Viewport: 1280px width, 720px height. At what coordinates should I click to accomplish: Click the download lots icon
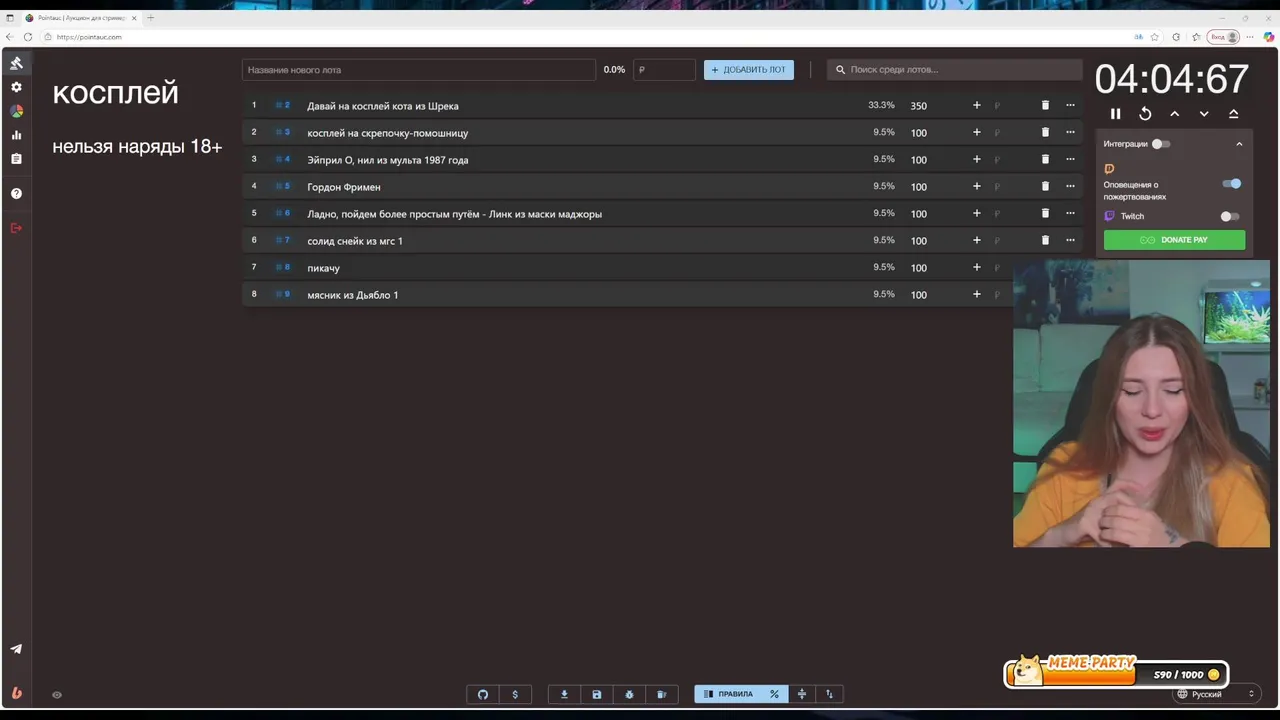click(564, 694)
